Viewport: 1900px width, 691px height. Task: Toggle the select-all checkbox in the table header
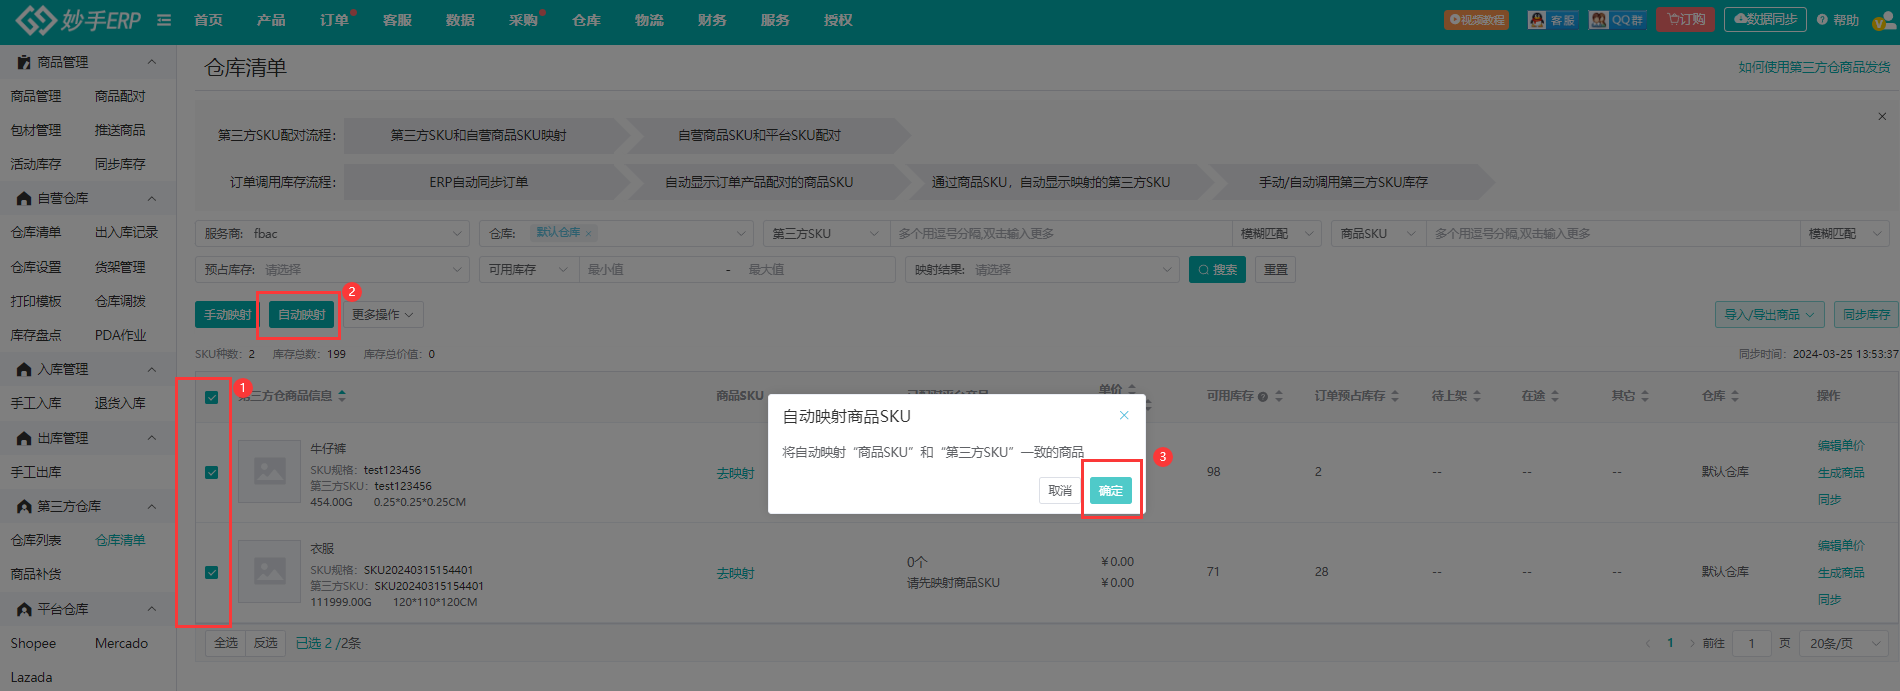[211, 397]
